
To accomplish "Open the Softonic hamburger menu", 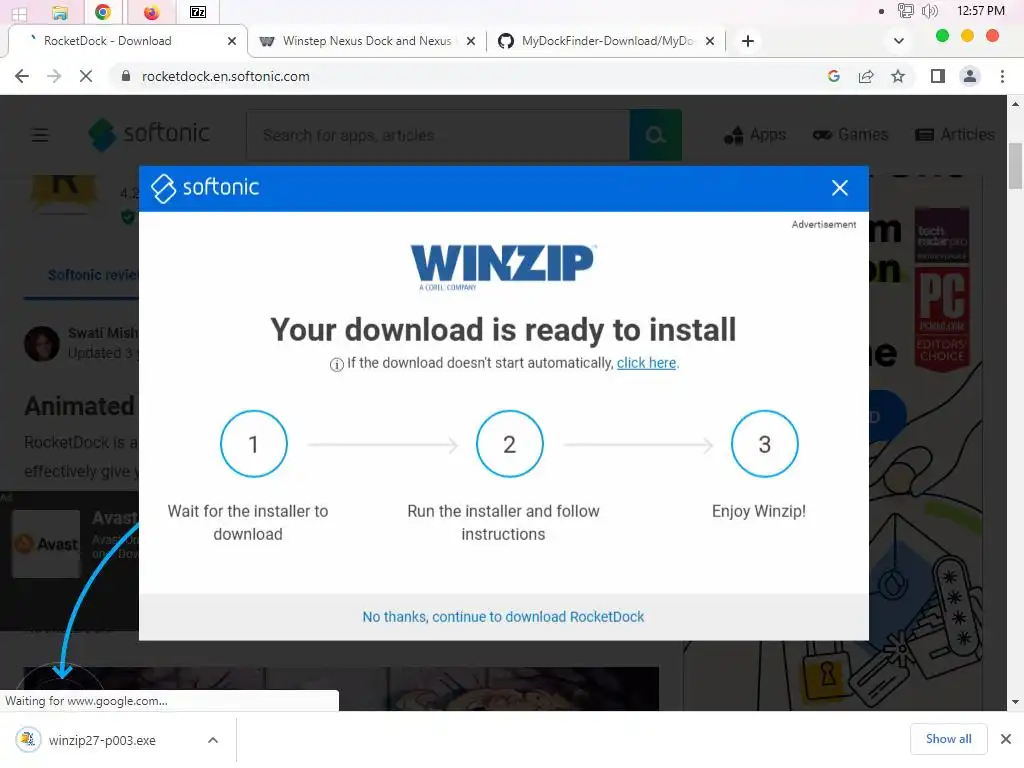I will coord(40,135).
